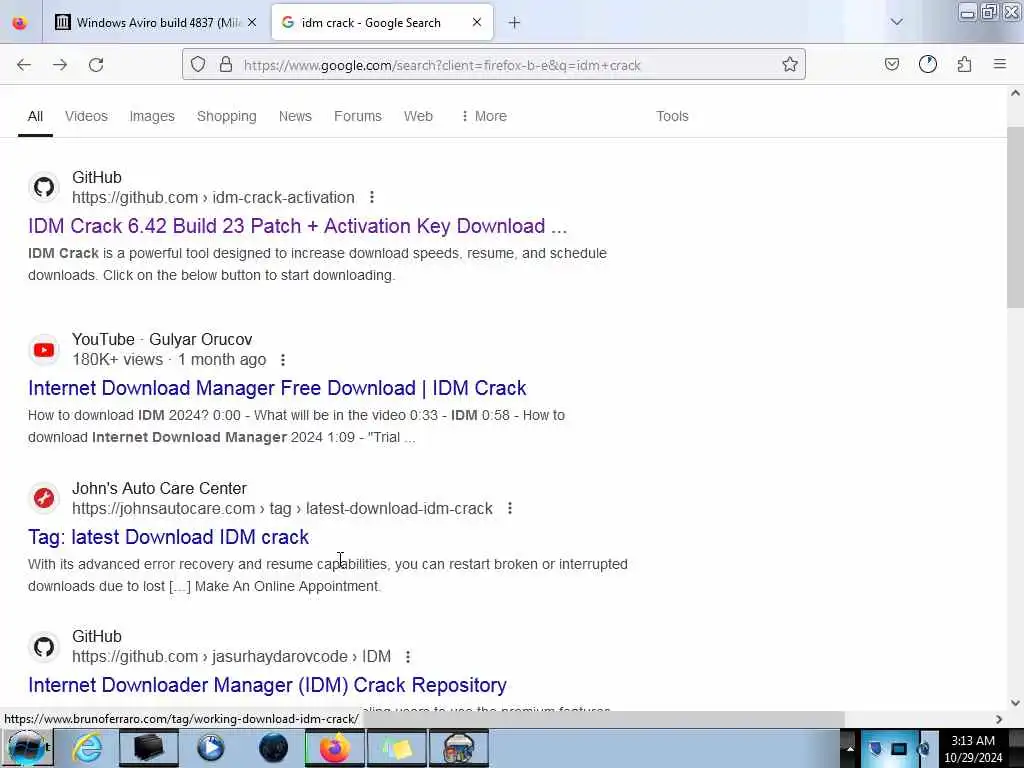1024x768 pixels.
Task: Click the horizontal scrollbar right arrow
Action: [x=999, y=719]
